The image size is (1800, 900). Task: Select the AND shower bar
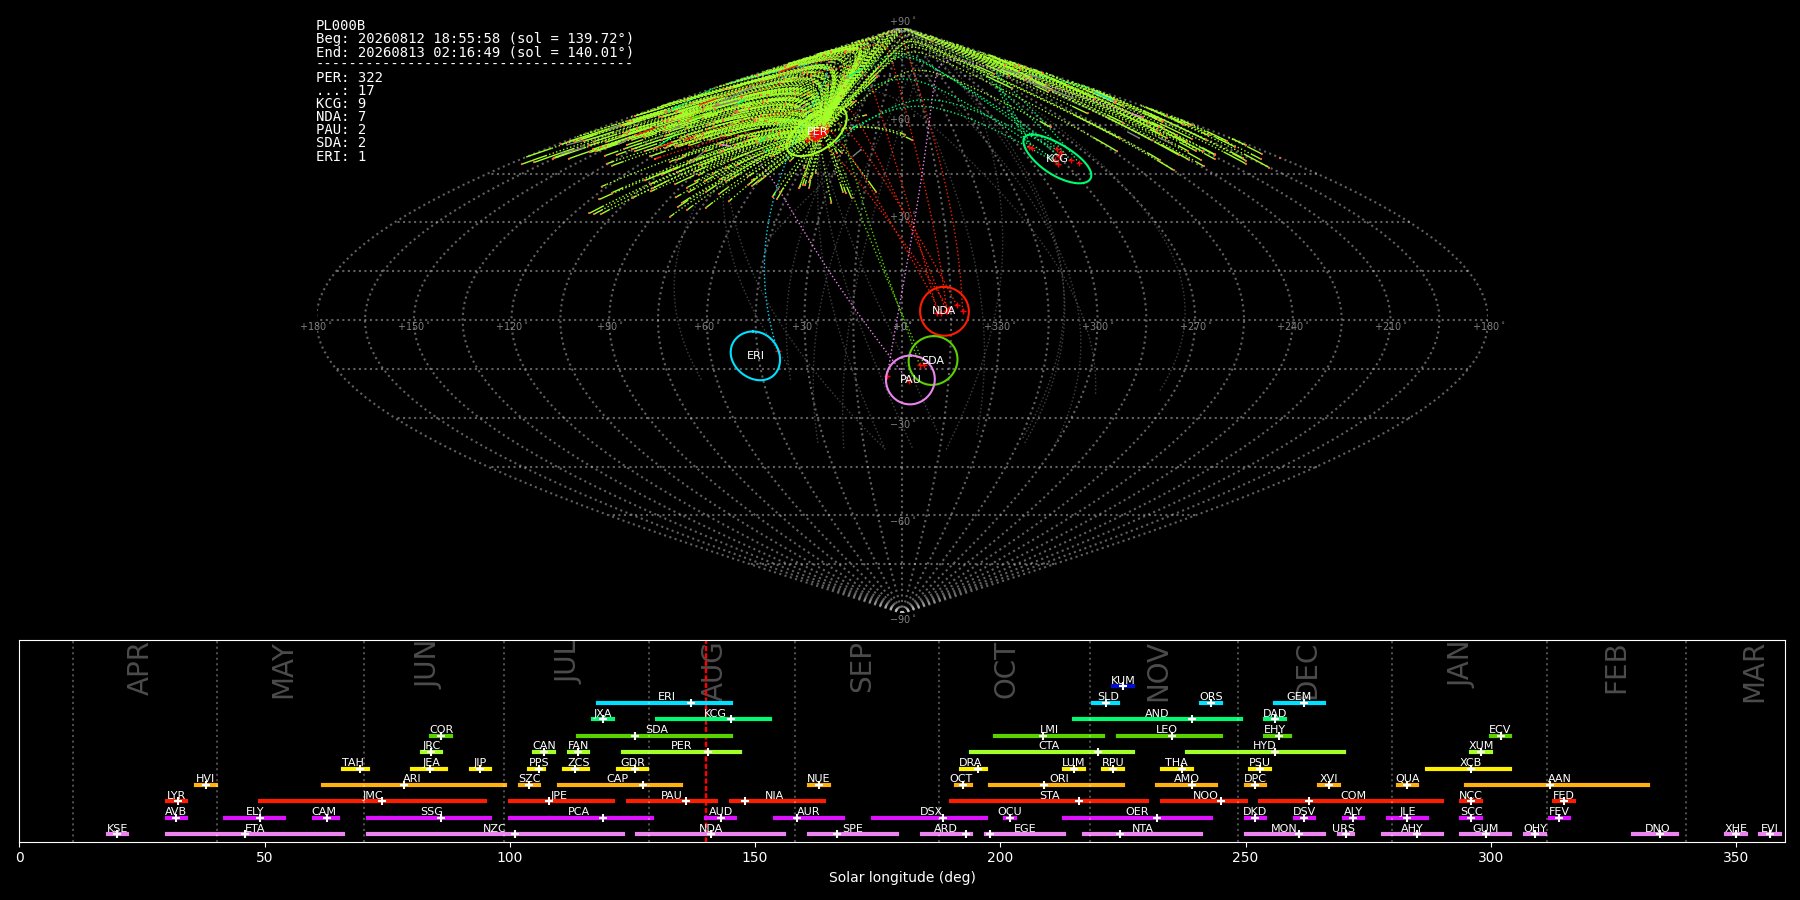tap(1157, 719)
